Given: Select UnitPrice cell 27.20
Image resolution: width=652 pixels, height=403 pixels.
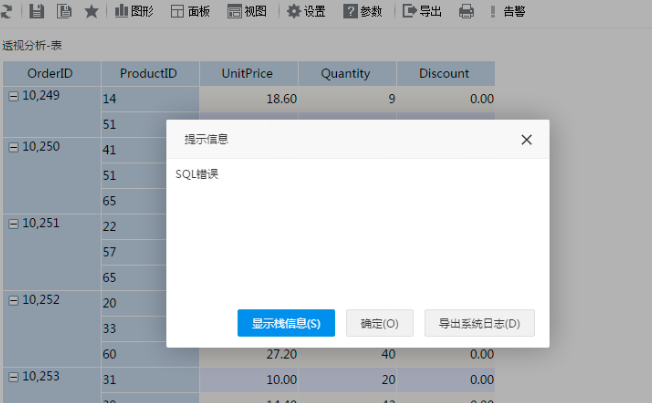Looking at the screenshot, I should coord(249,354).
